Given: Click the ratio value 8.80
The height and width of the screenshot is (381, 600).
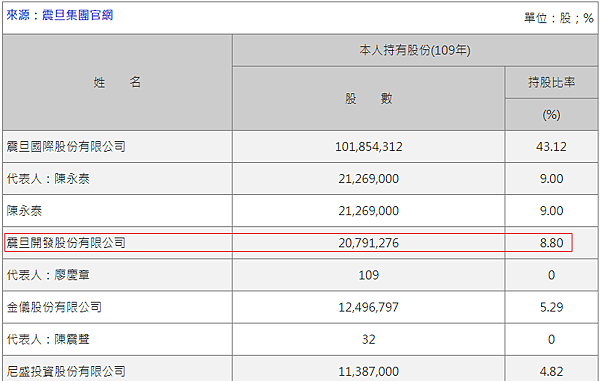Looking at the screenshot, I should pyautogui.click(x=551, y=243).
